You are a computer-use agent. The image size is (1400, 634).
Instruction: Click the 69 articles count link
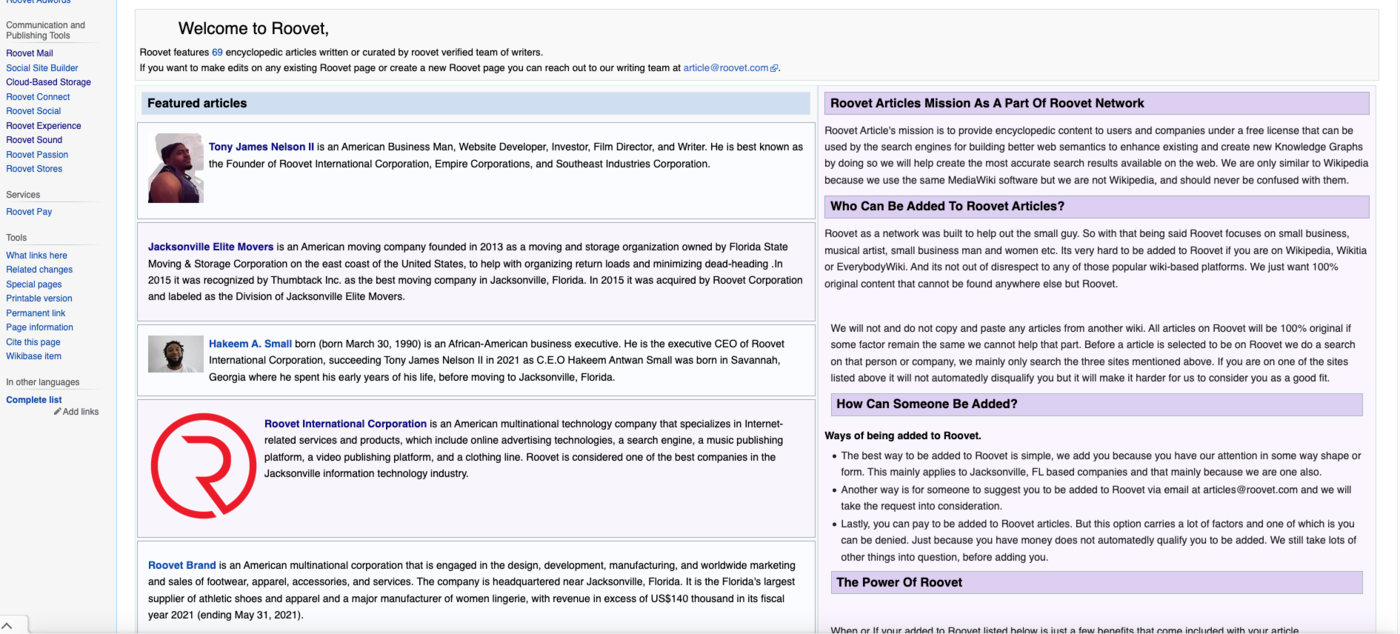pyautogui.click(x=217, y=52)
